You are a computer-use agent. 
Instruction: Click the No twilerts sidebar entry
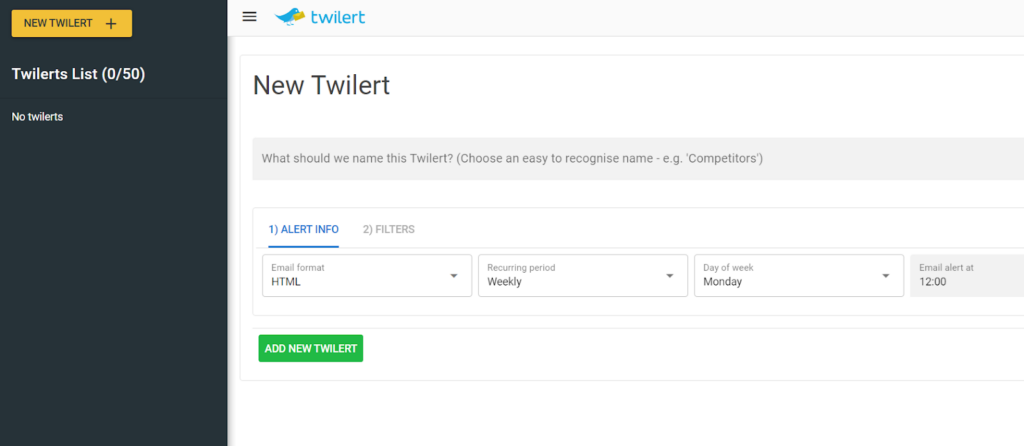(x=38, y=117)
